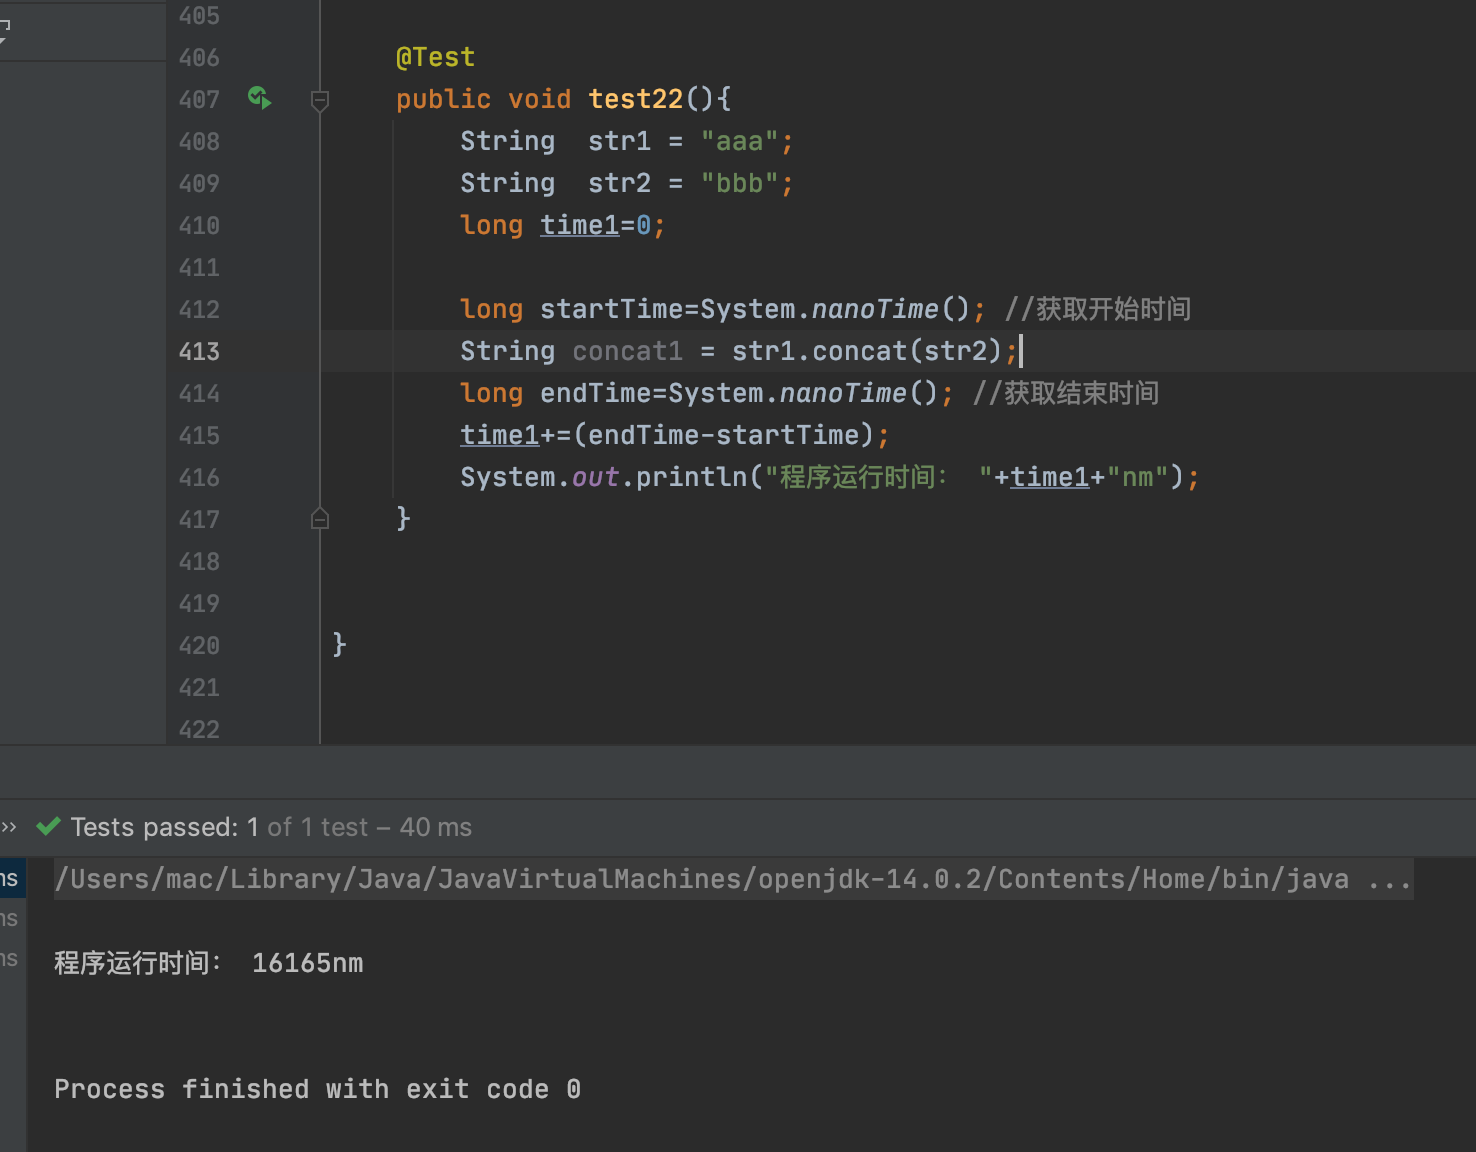Click the java command path in console output
The width and height of the screenshot is (1476, 1152).
click(x=733, y=879)
